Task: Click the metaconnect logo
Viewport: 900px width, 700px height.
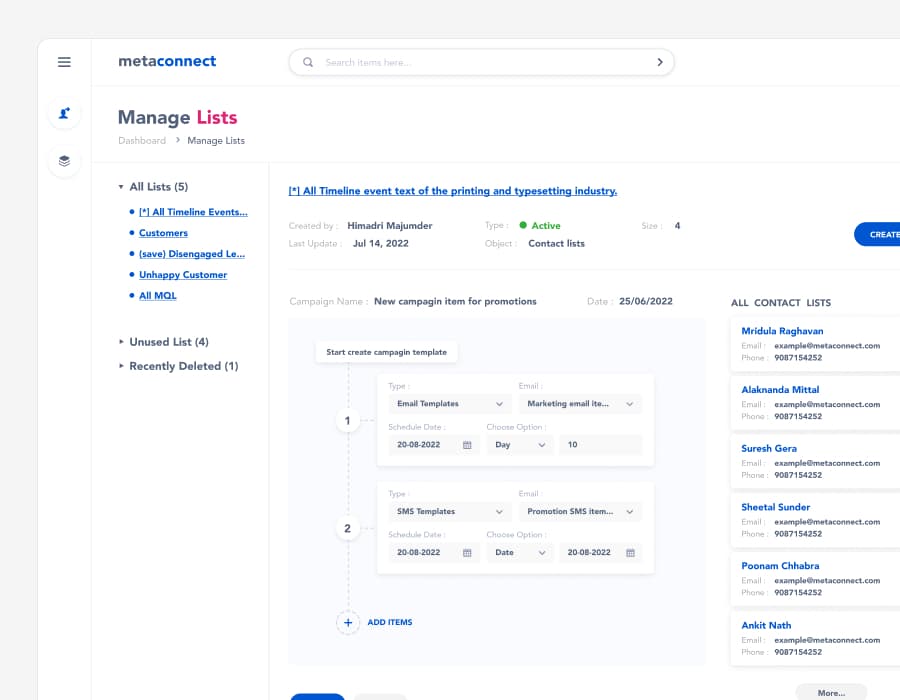Action: pos(167,61)
